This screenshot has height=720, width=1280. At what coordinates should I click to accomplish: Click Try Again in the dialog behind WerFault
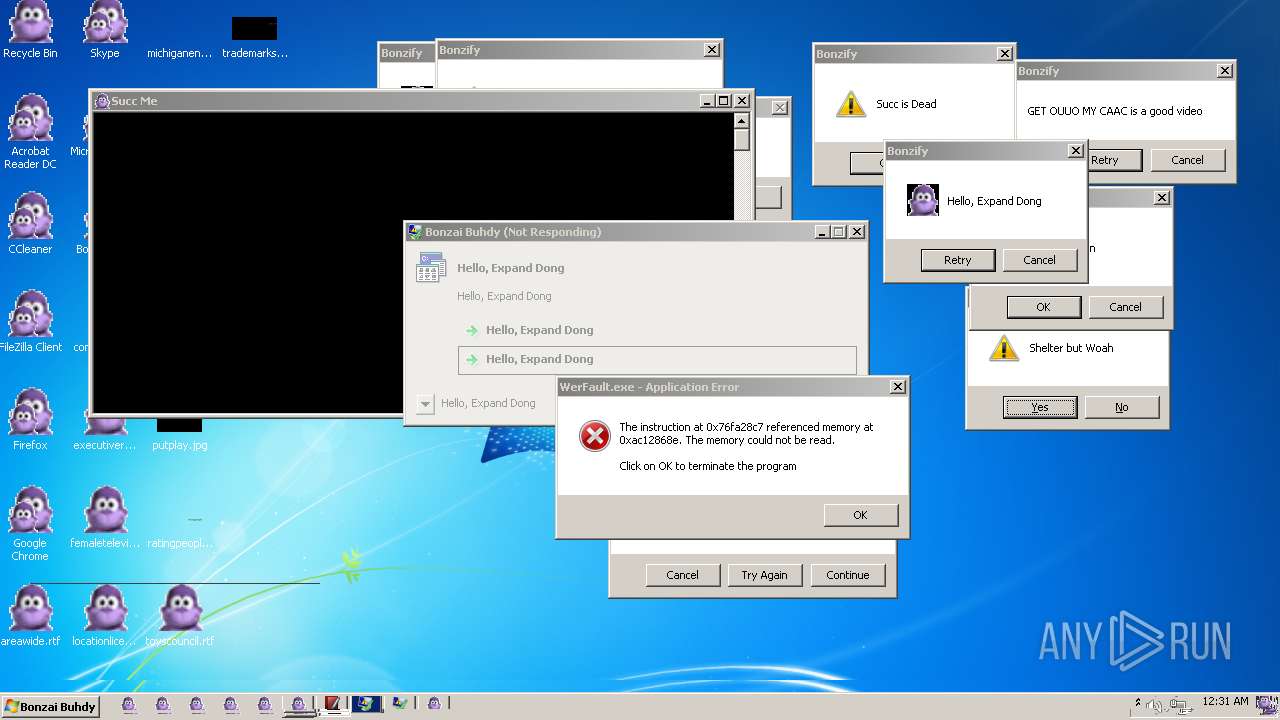[764, 575]
